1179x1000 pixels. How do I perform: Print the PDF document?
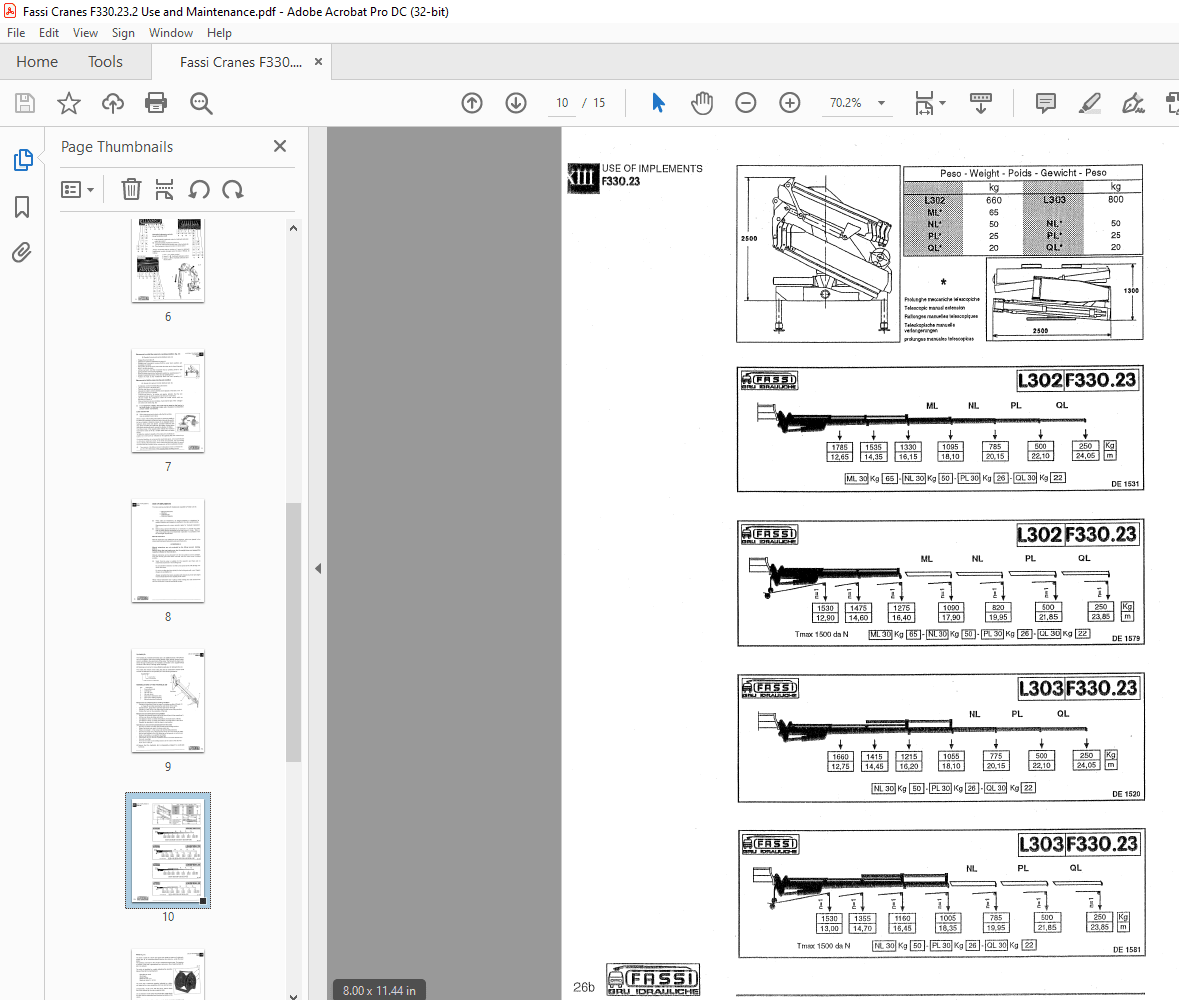[x=156, y=103]
